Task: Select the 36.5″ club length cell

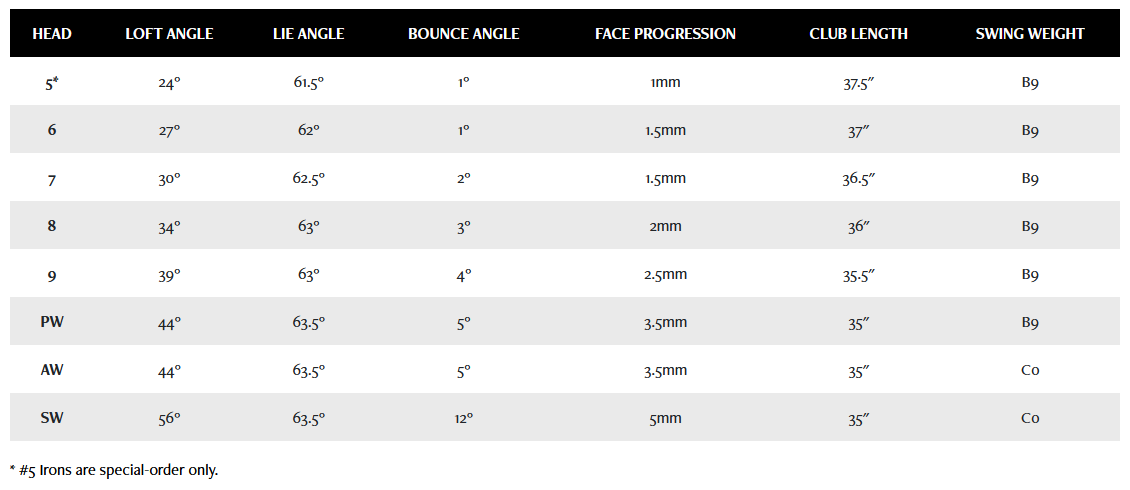Action: tap(858, 179)
